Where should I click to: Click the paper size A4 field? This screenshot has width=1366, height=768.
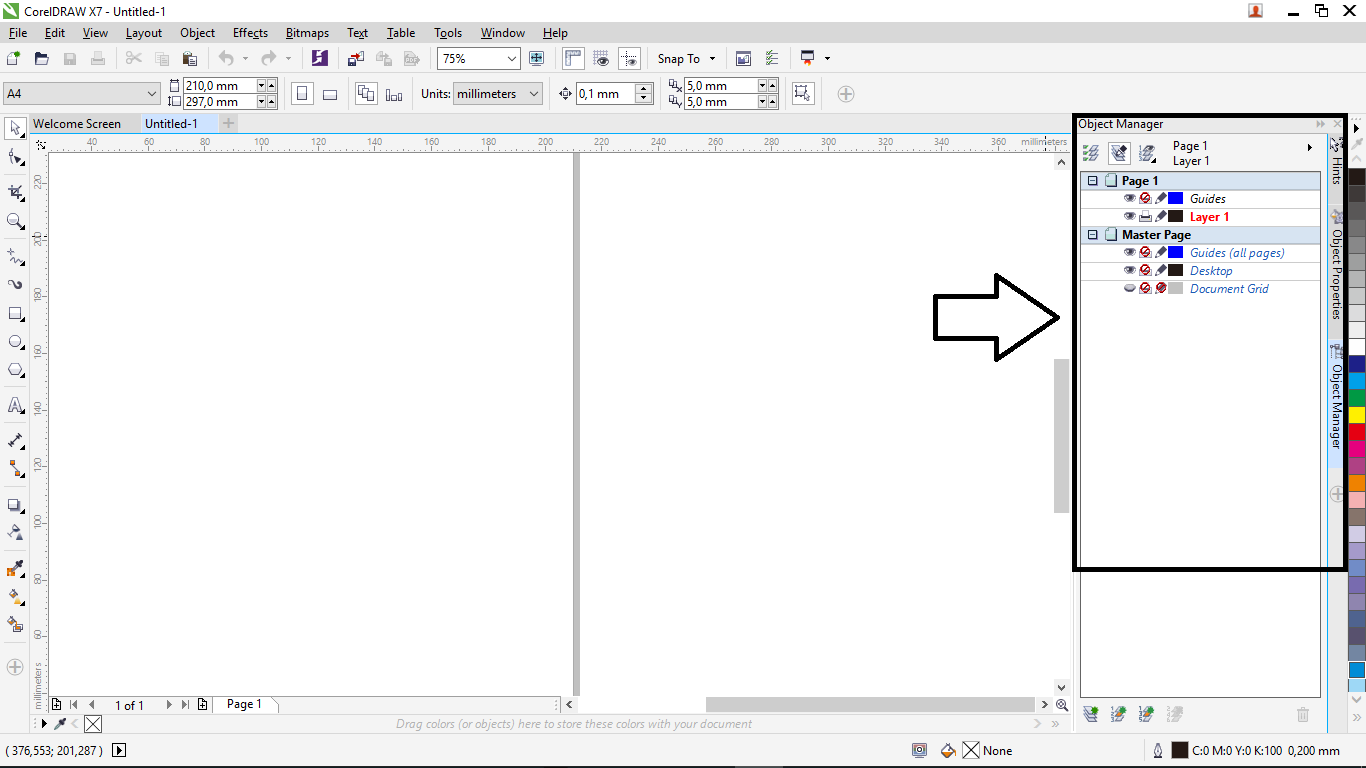80,93
